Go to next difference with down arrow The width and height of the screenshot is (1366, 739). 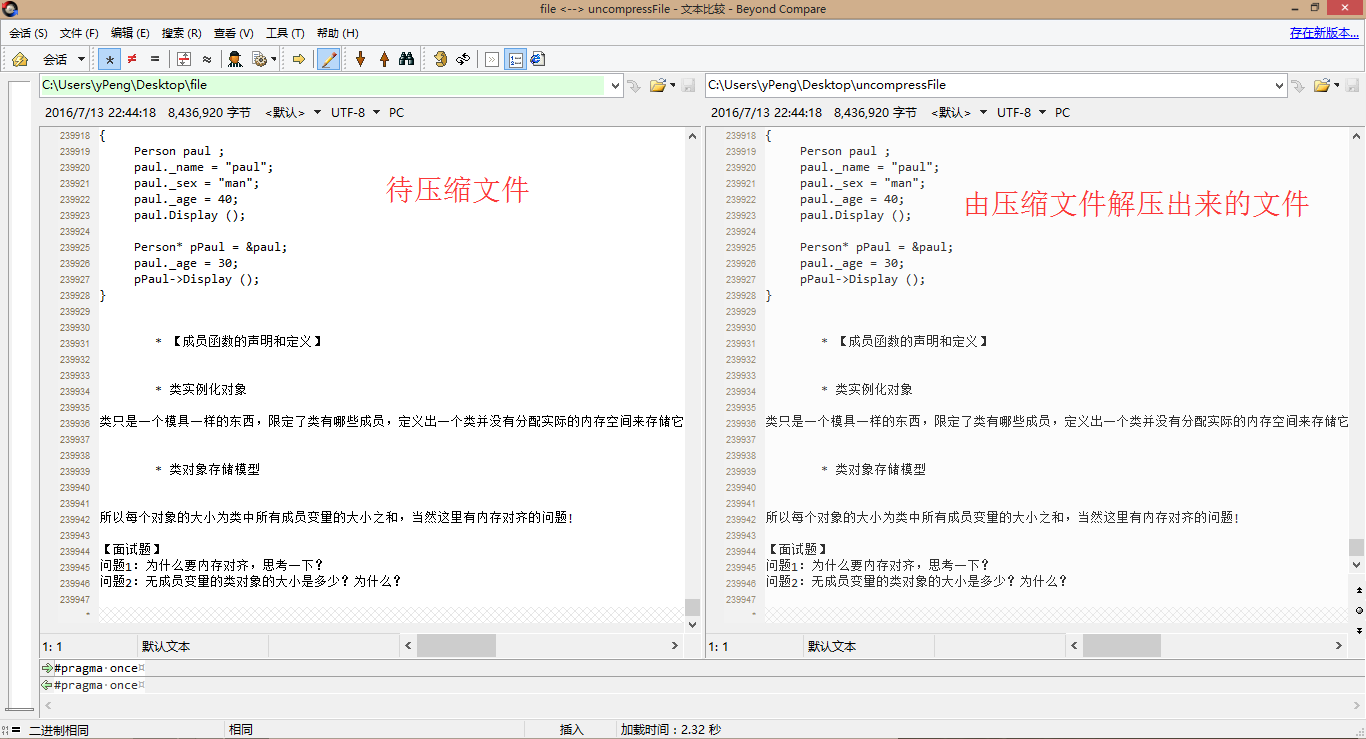(360, 59)
